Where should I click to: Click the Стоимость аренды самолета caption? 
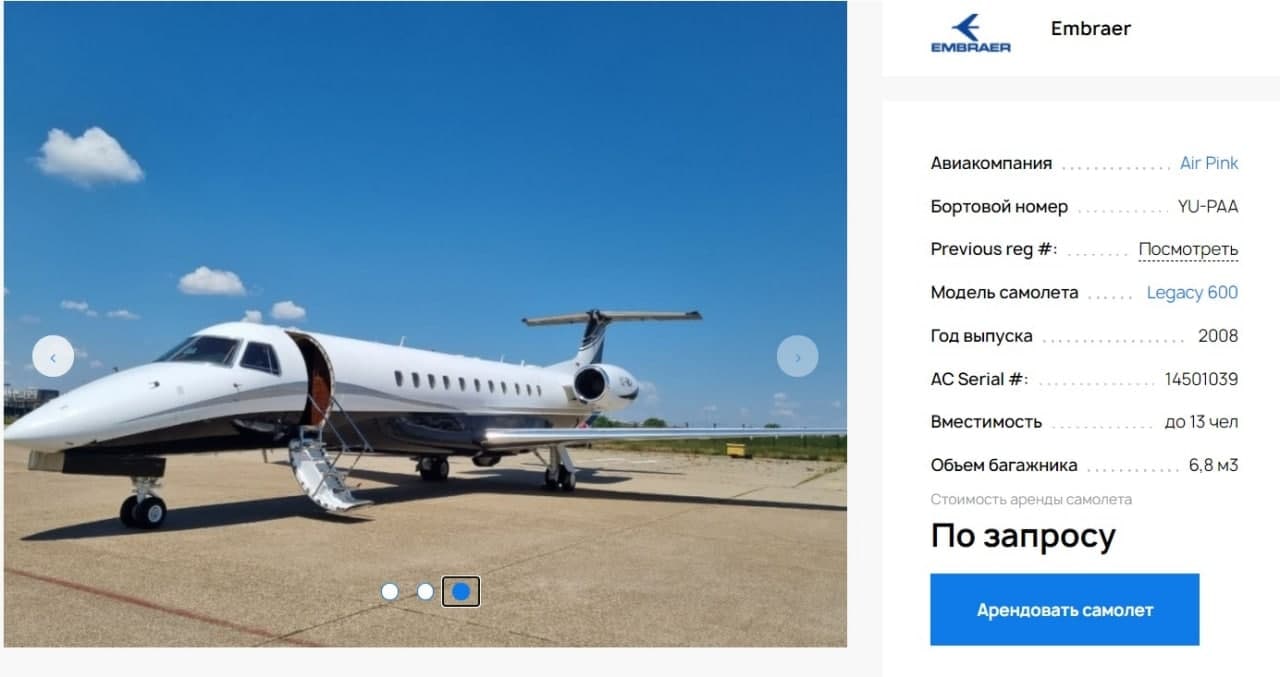(x=1031, y=499)
